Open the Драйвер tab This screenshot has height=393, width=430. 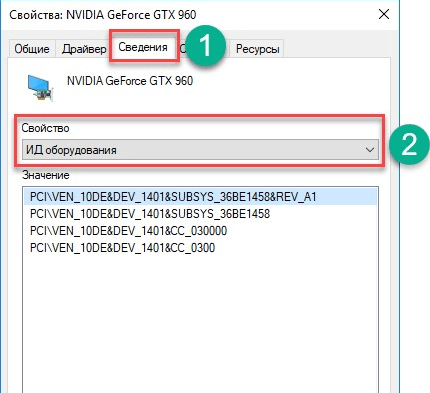tap(84, 49)
